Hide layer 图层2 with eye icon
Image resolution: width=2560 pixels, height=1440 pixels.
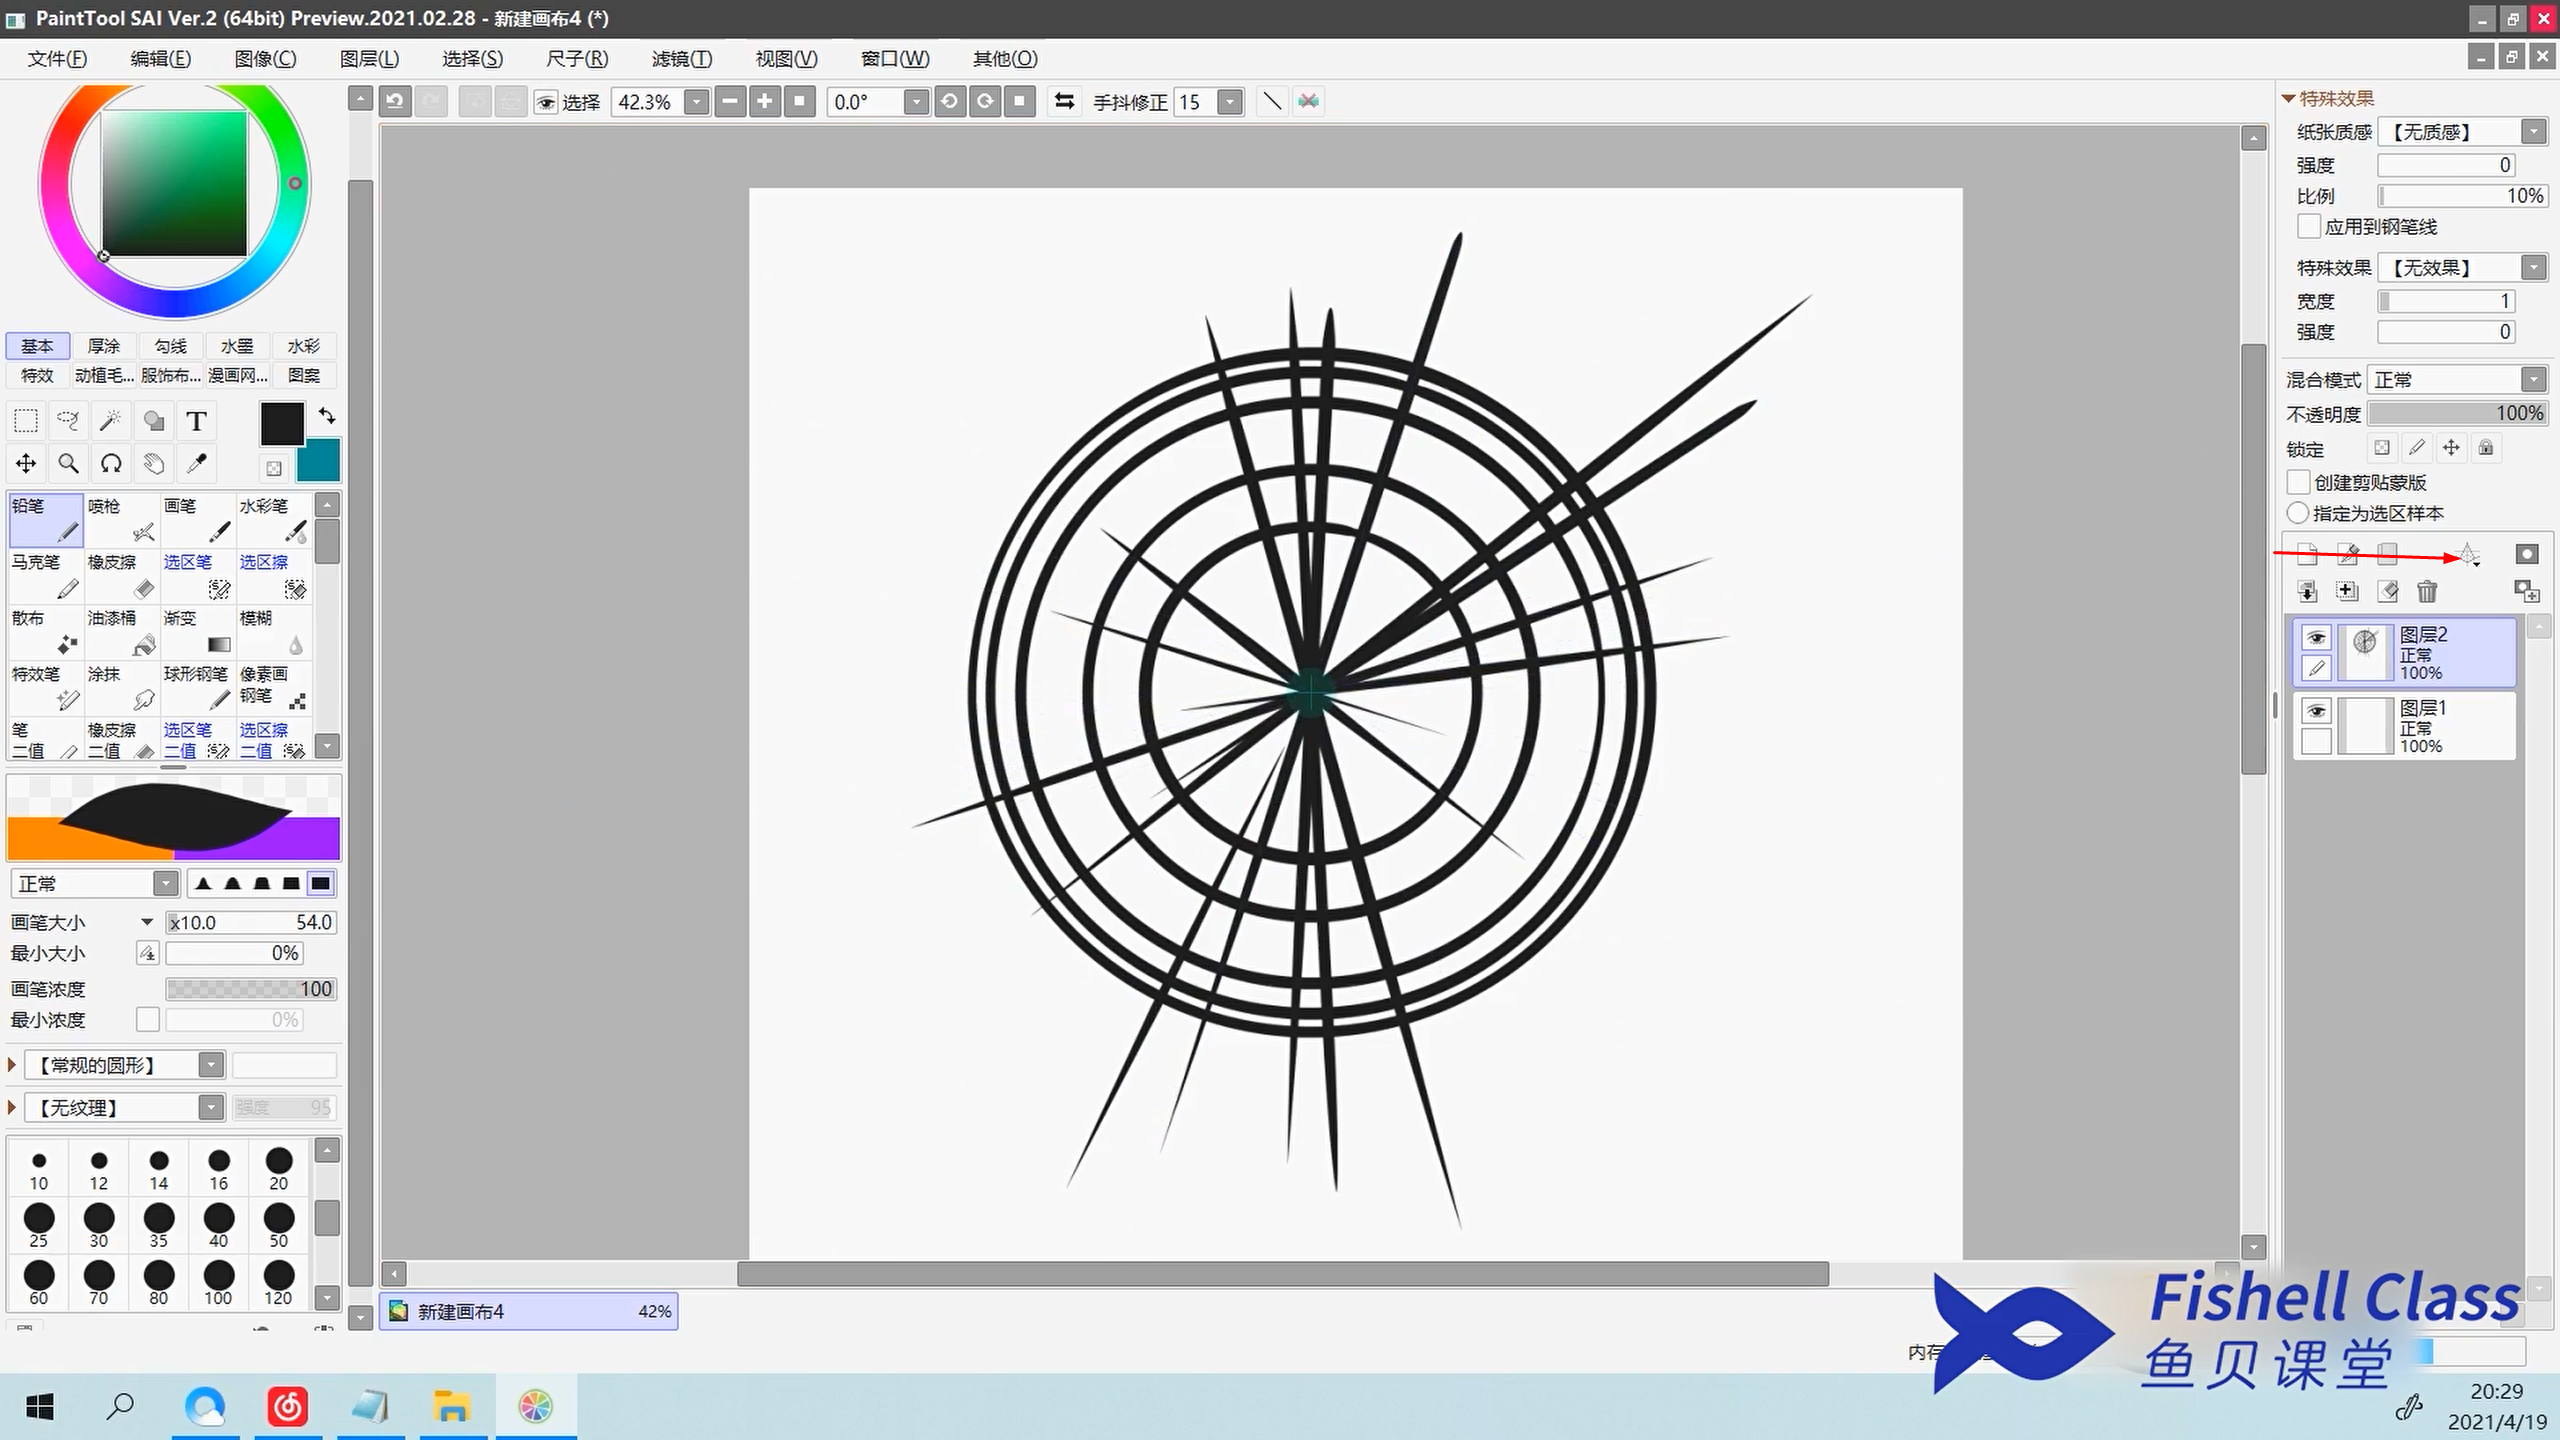point(2316,638)
